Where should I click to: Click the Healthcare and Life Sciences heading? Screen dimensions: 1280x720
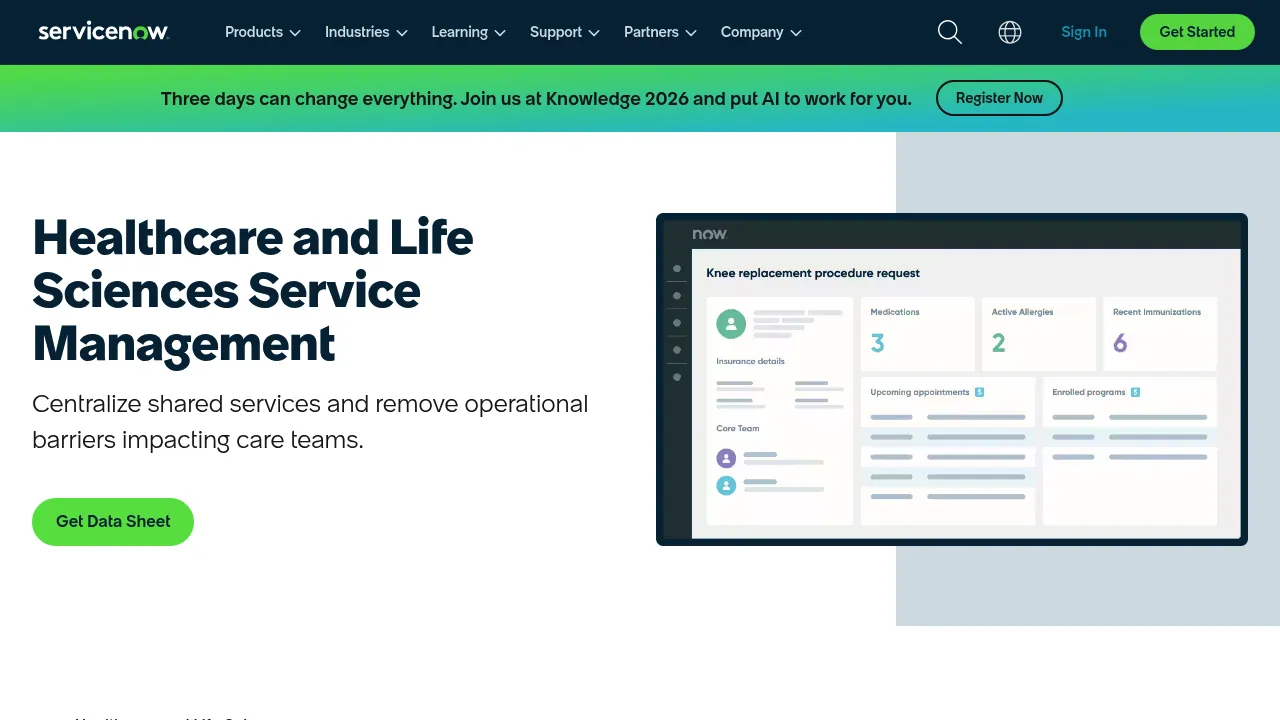pos(253,291)
